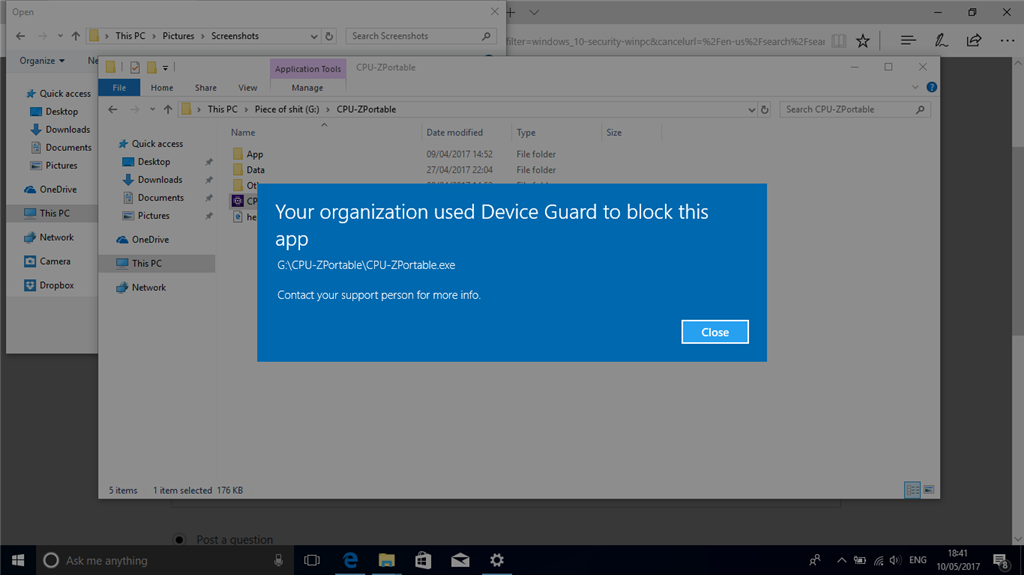This screenshot has width=1024, height=575.
Task: Click the Explorer help question mark icon
Action: tap(931, 87)
